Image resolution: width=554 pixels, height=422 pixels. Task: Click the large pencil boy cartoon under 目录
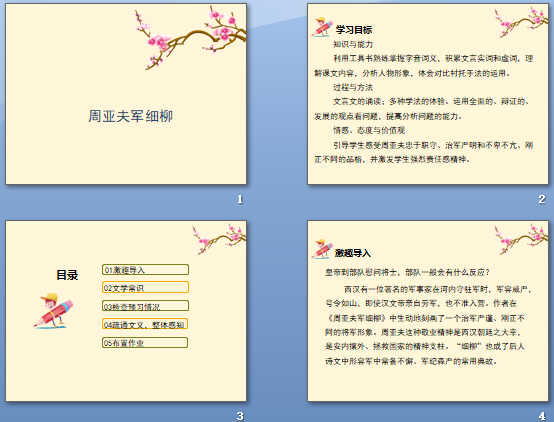[x=54, y=311]
